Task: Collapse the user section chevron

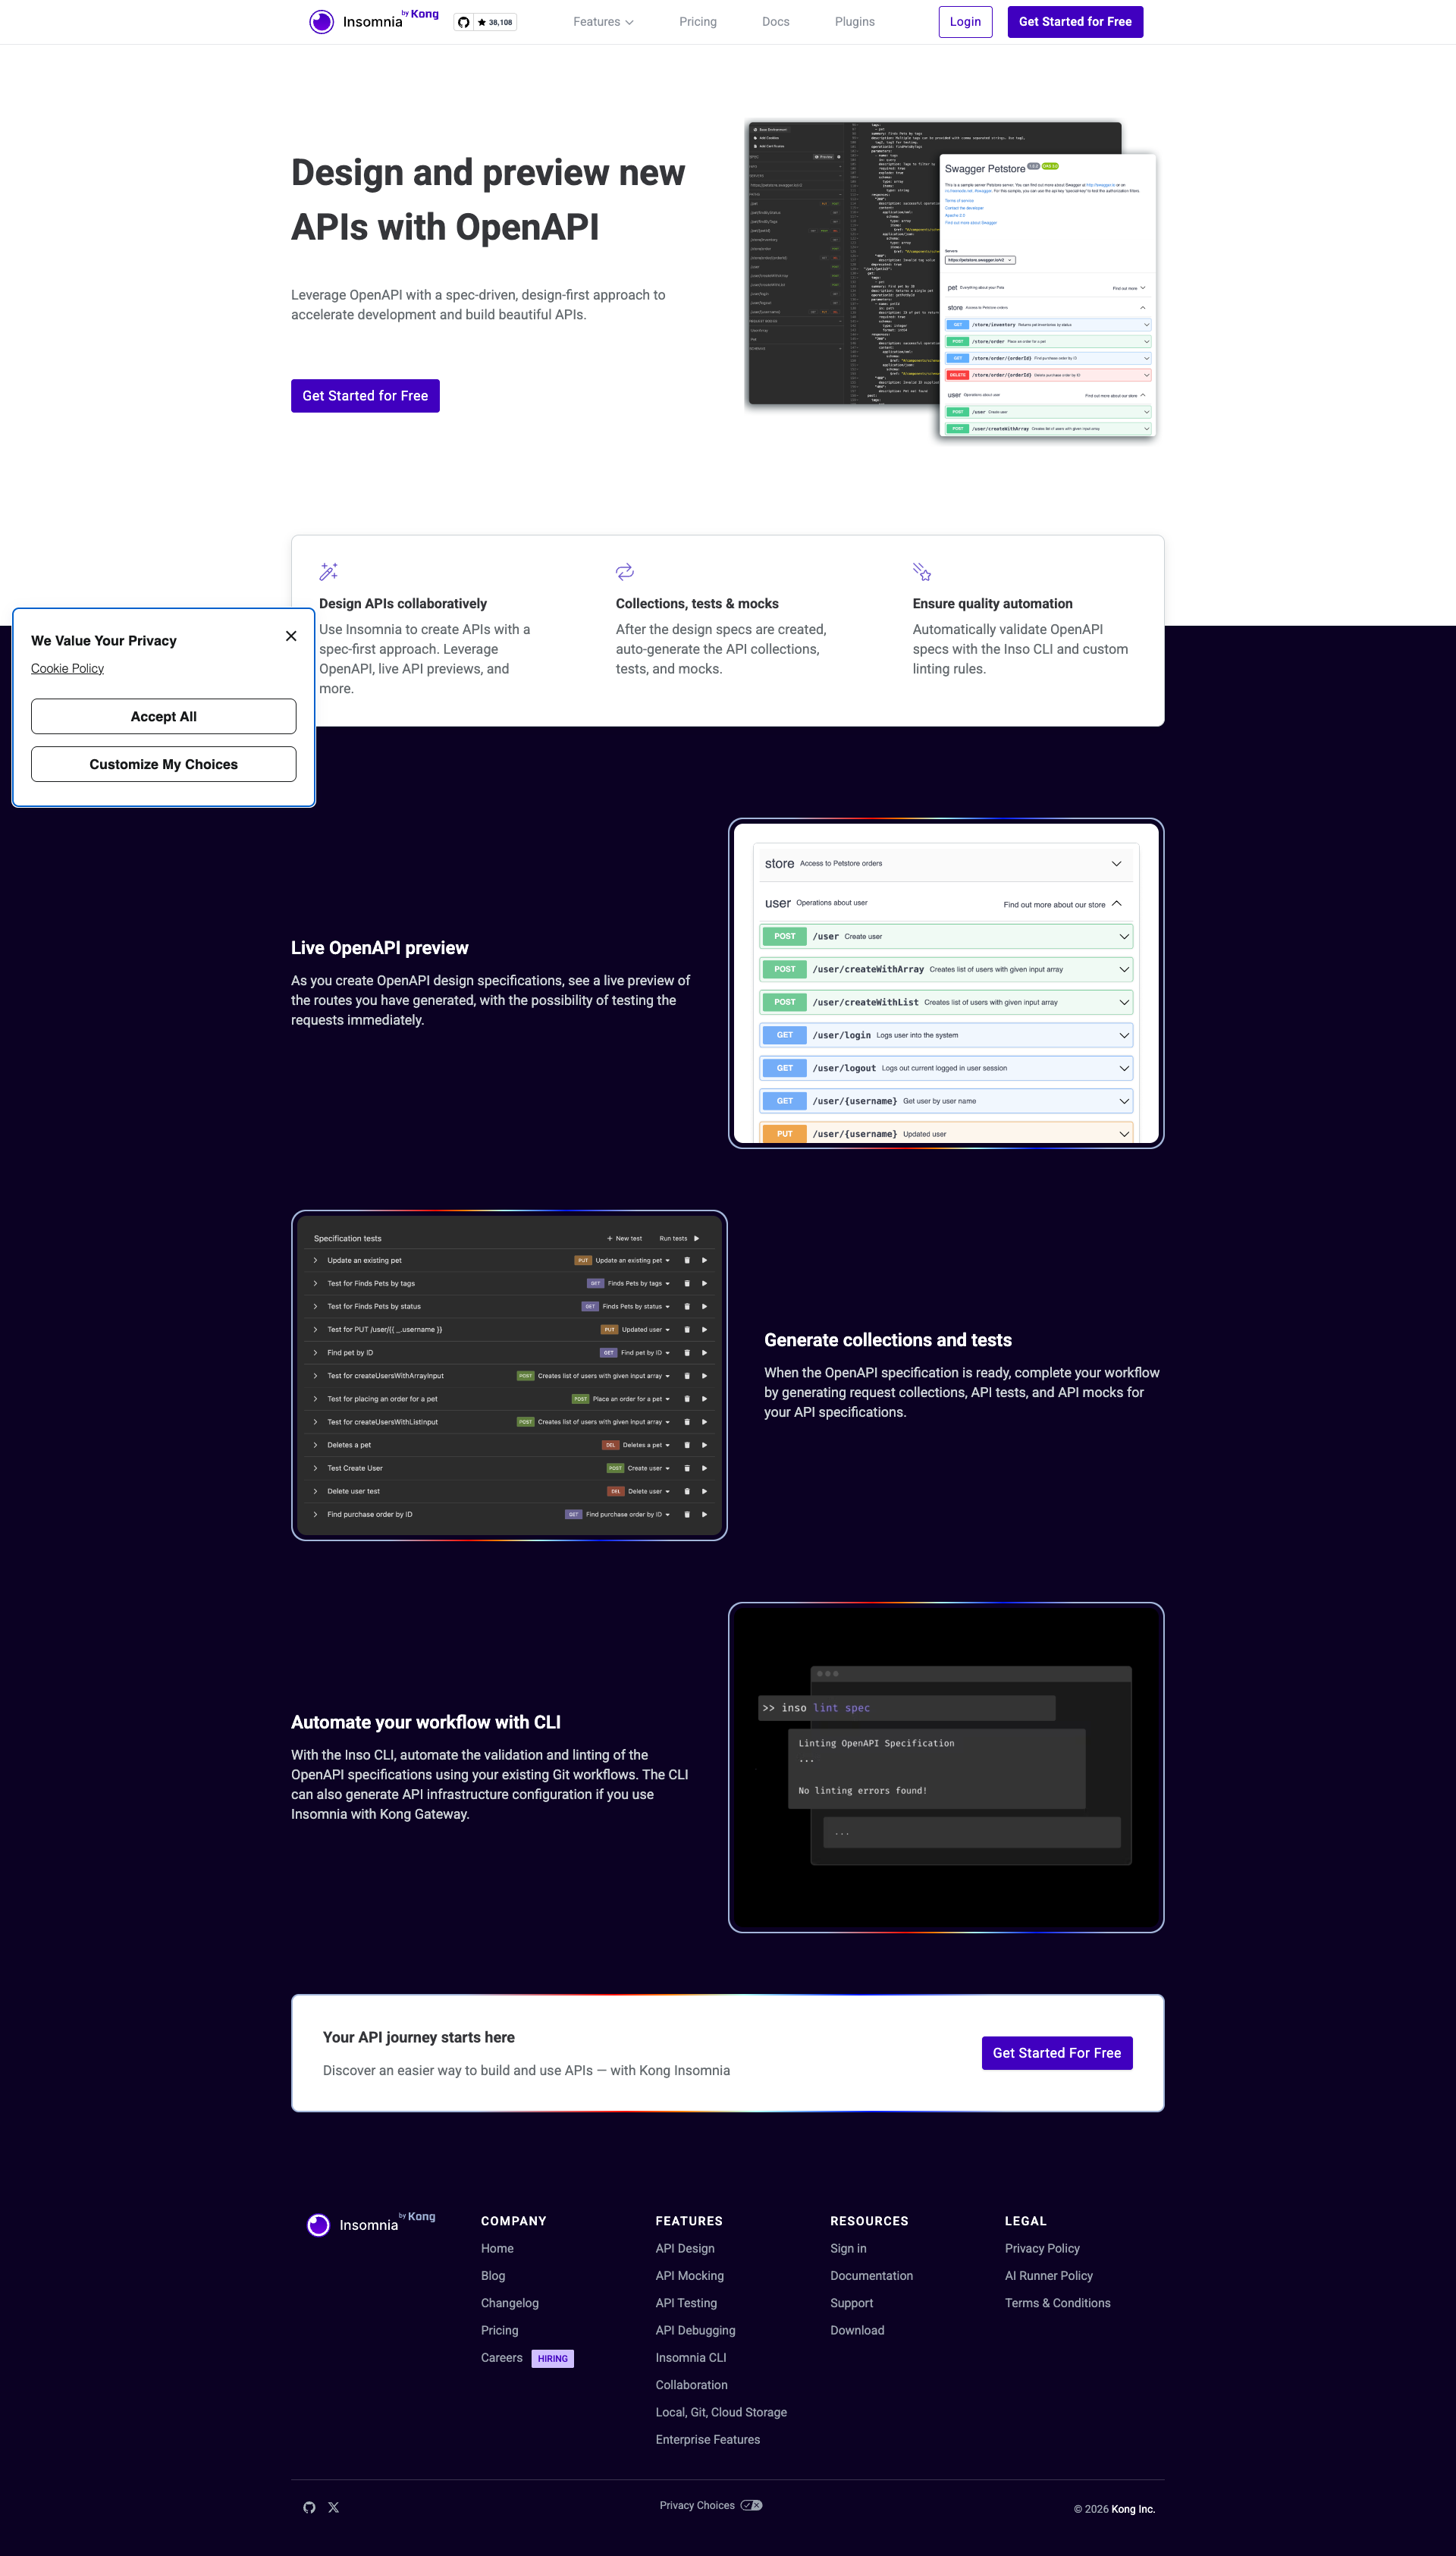Action: 1116,904
